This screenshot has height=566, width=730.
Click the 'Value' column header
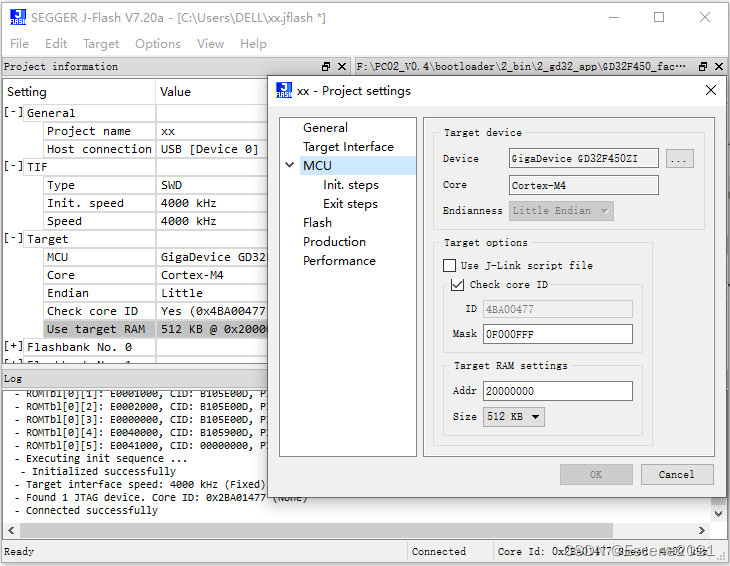point(212,92)
